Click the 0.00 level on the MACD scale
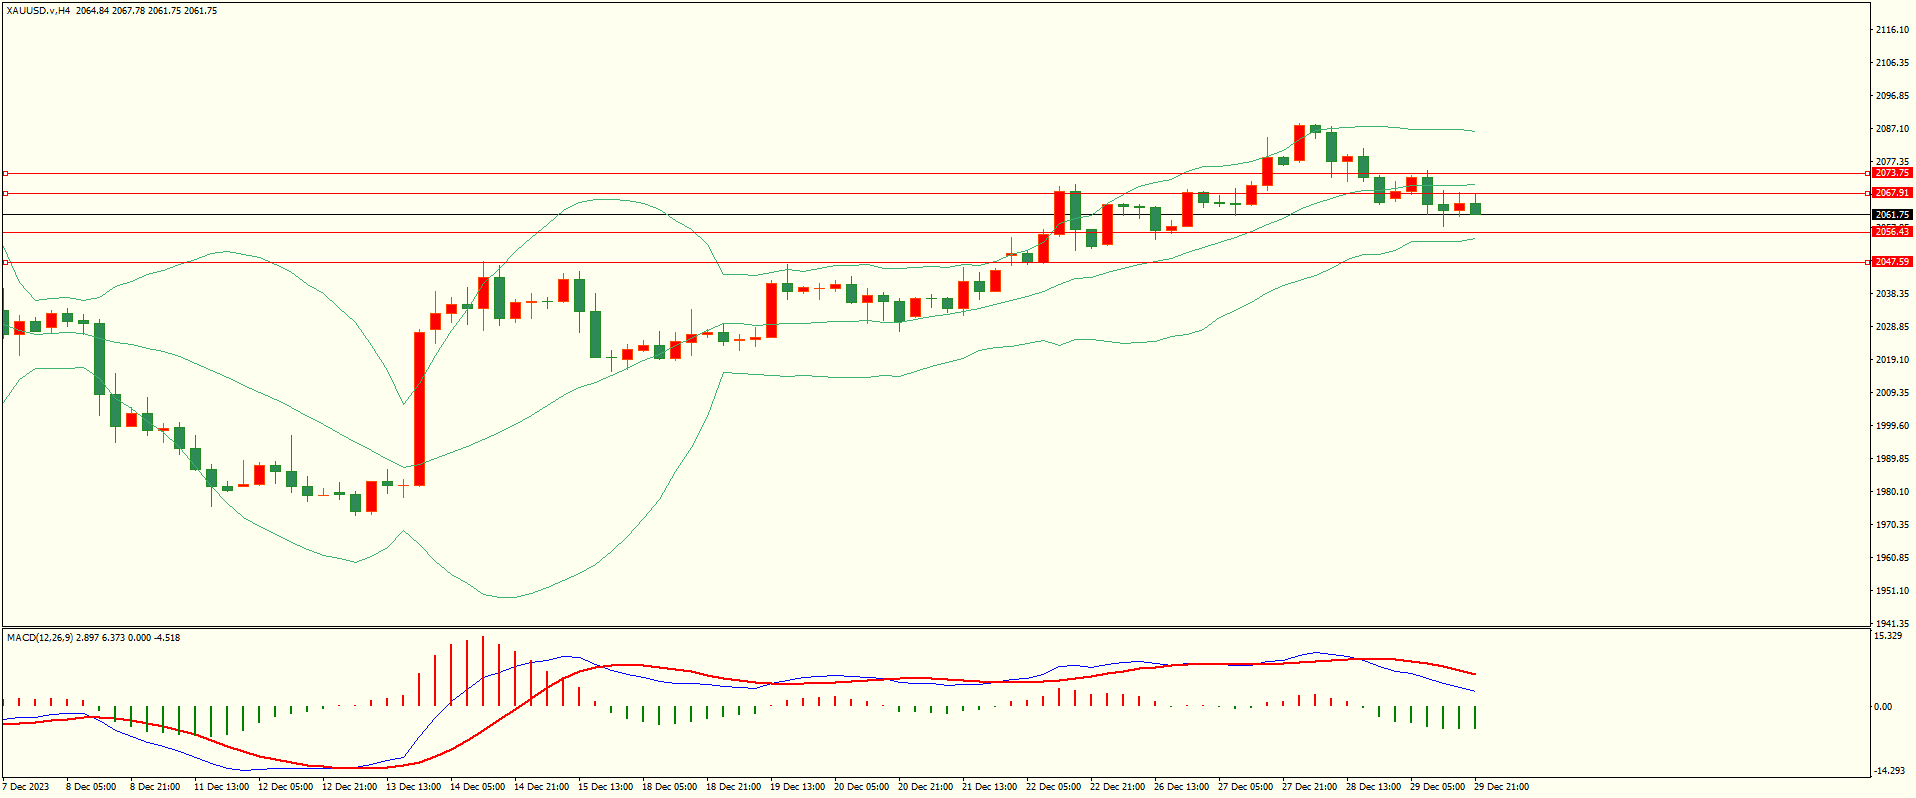This screenshot has width=1916, height=798. click(x=1883, y=707)
